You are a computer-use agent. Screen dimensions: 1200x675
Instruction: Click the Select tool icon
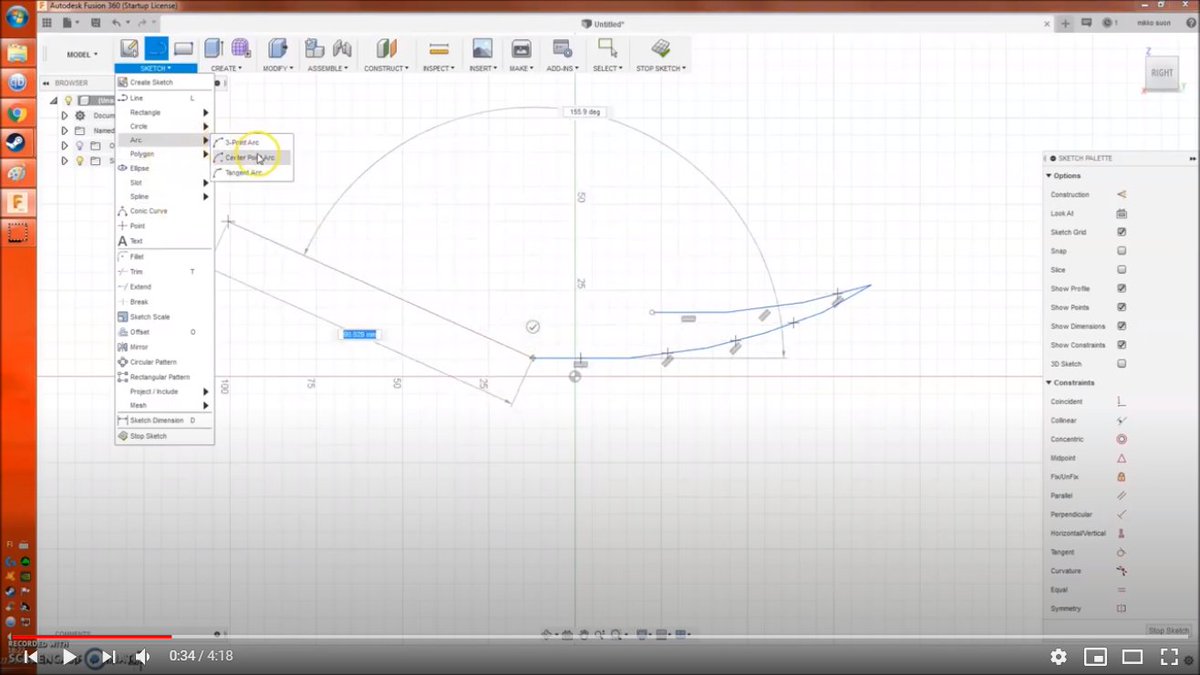coord(606,48)
